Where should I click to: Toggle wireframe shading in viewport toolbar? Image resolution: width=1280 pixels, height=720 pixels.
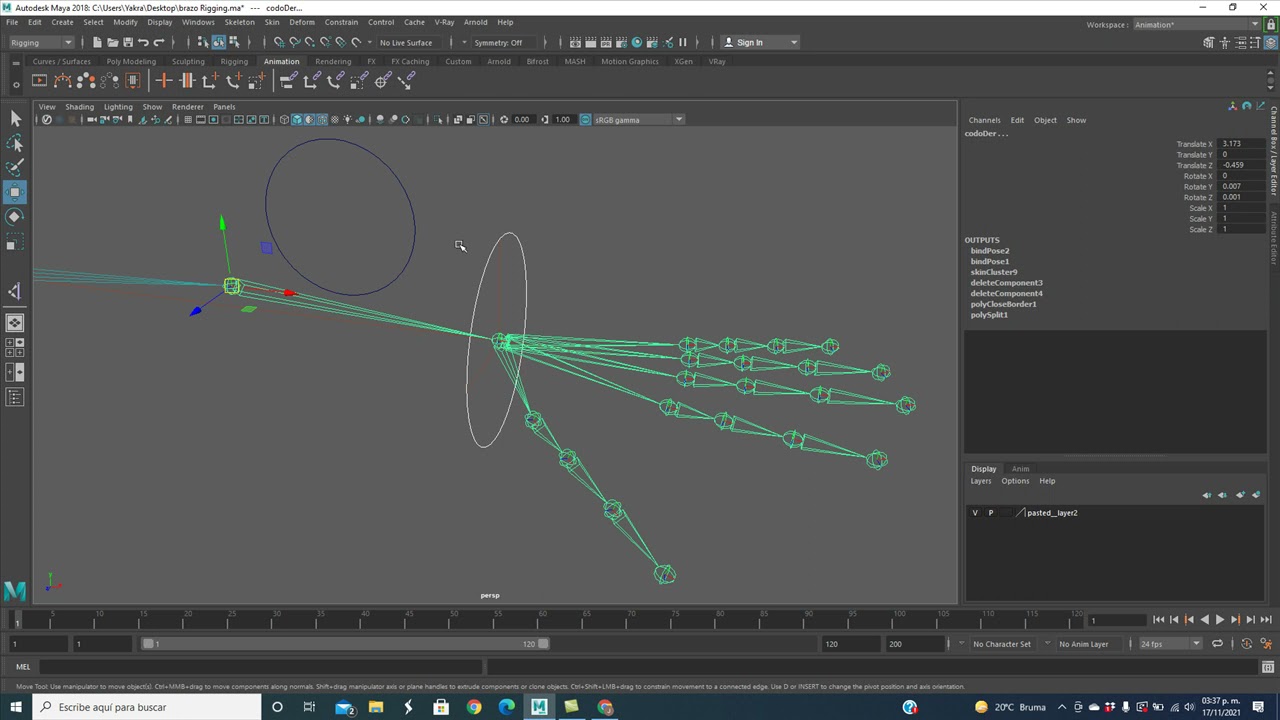284,120
